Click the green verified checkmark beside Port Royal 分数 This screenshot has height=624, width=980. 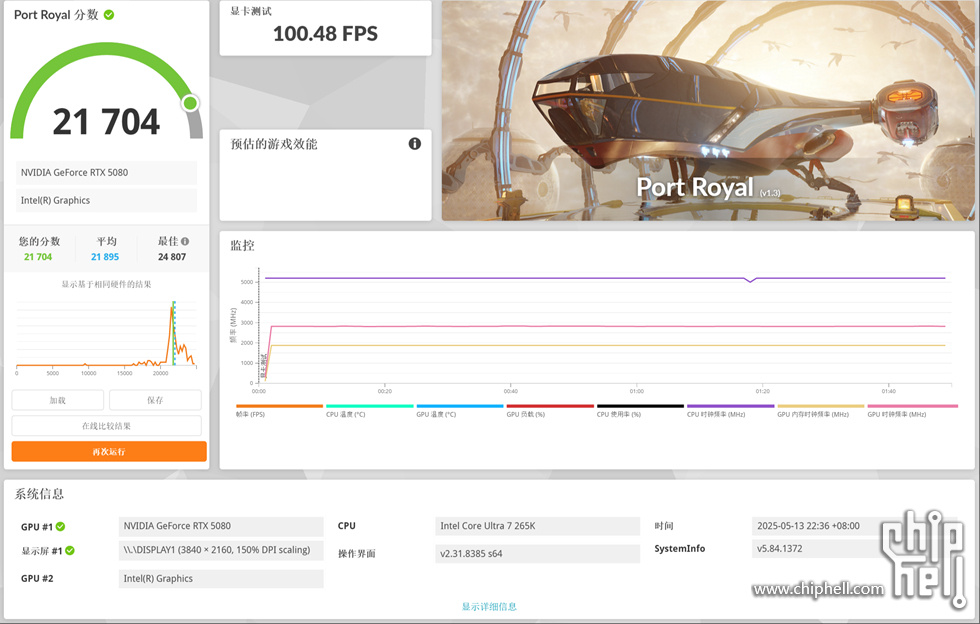(109, 14)
